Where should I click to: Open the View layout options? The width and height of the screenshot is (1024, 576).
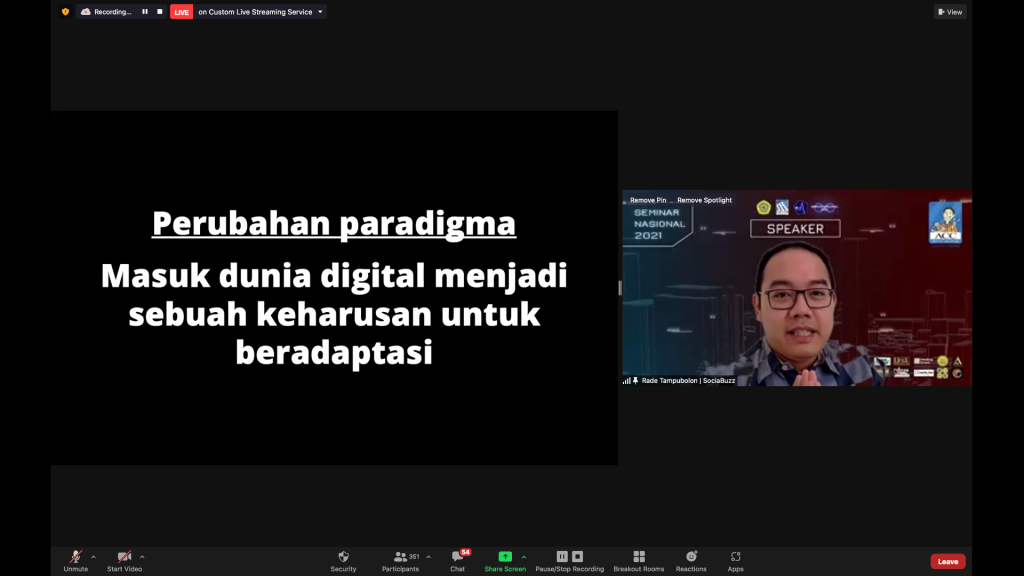pyautogui.click(x=950, y=12)
